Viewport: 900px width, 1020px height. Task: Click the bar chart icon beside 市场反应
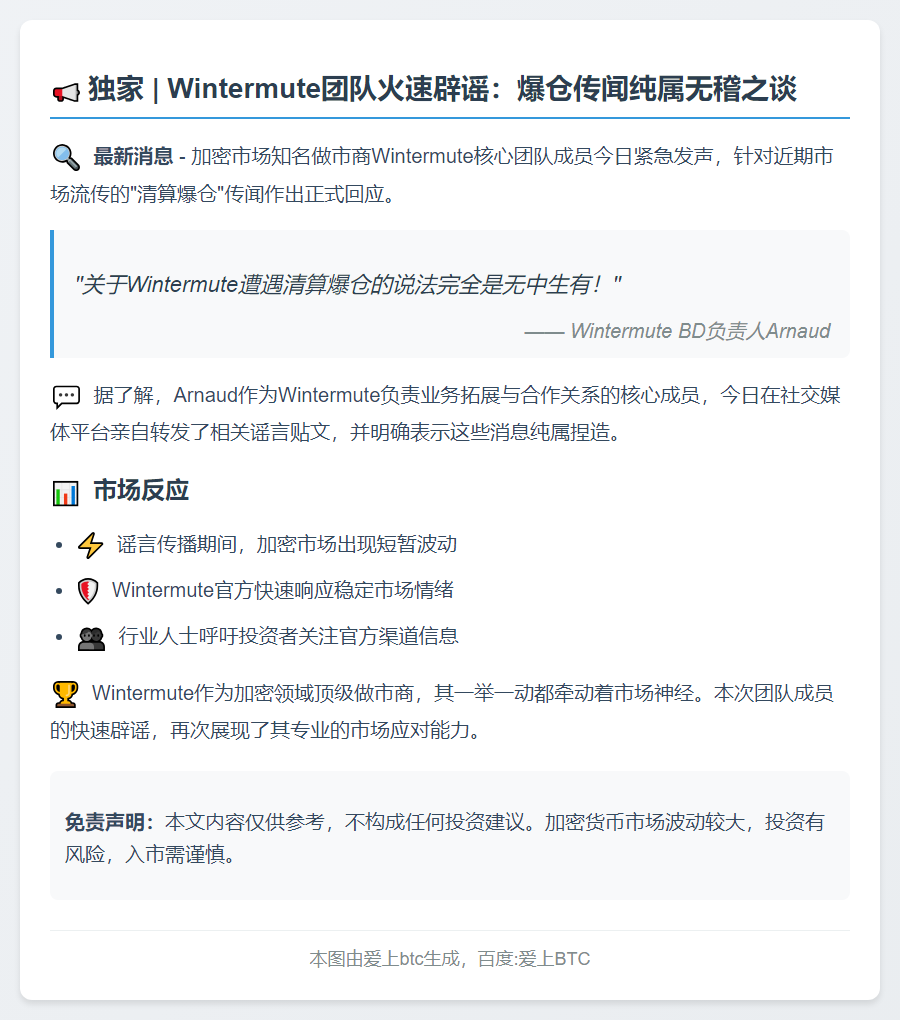pos(66,493)
